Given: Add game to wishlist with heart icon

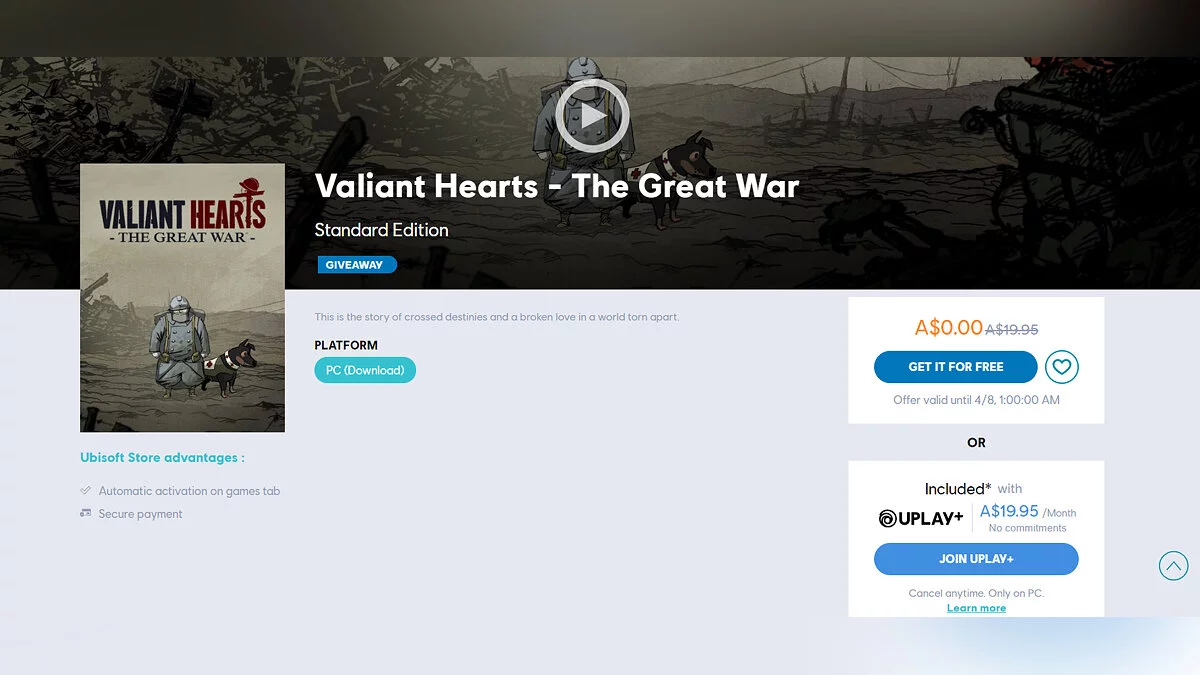Looking at the screenshot, I should 1062,367.
